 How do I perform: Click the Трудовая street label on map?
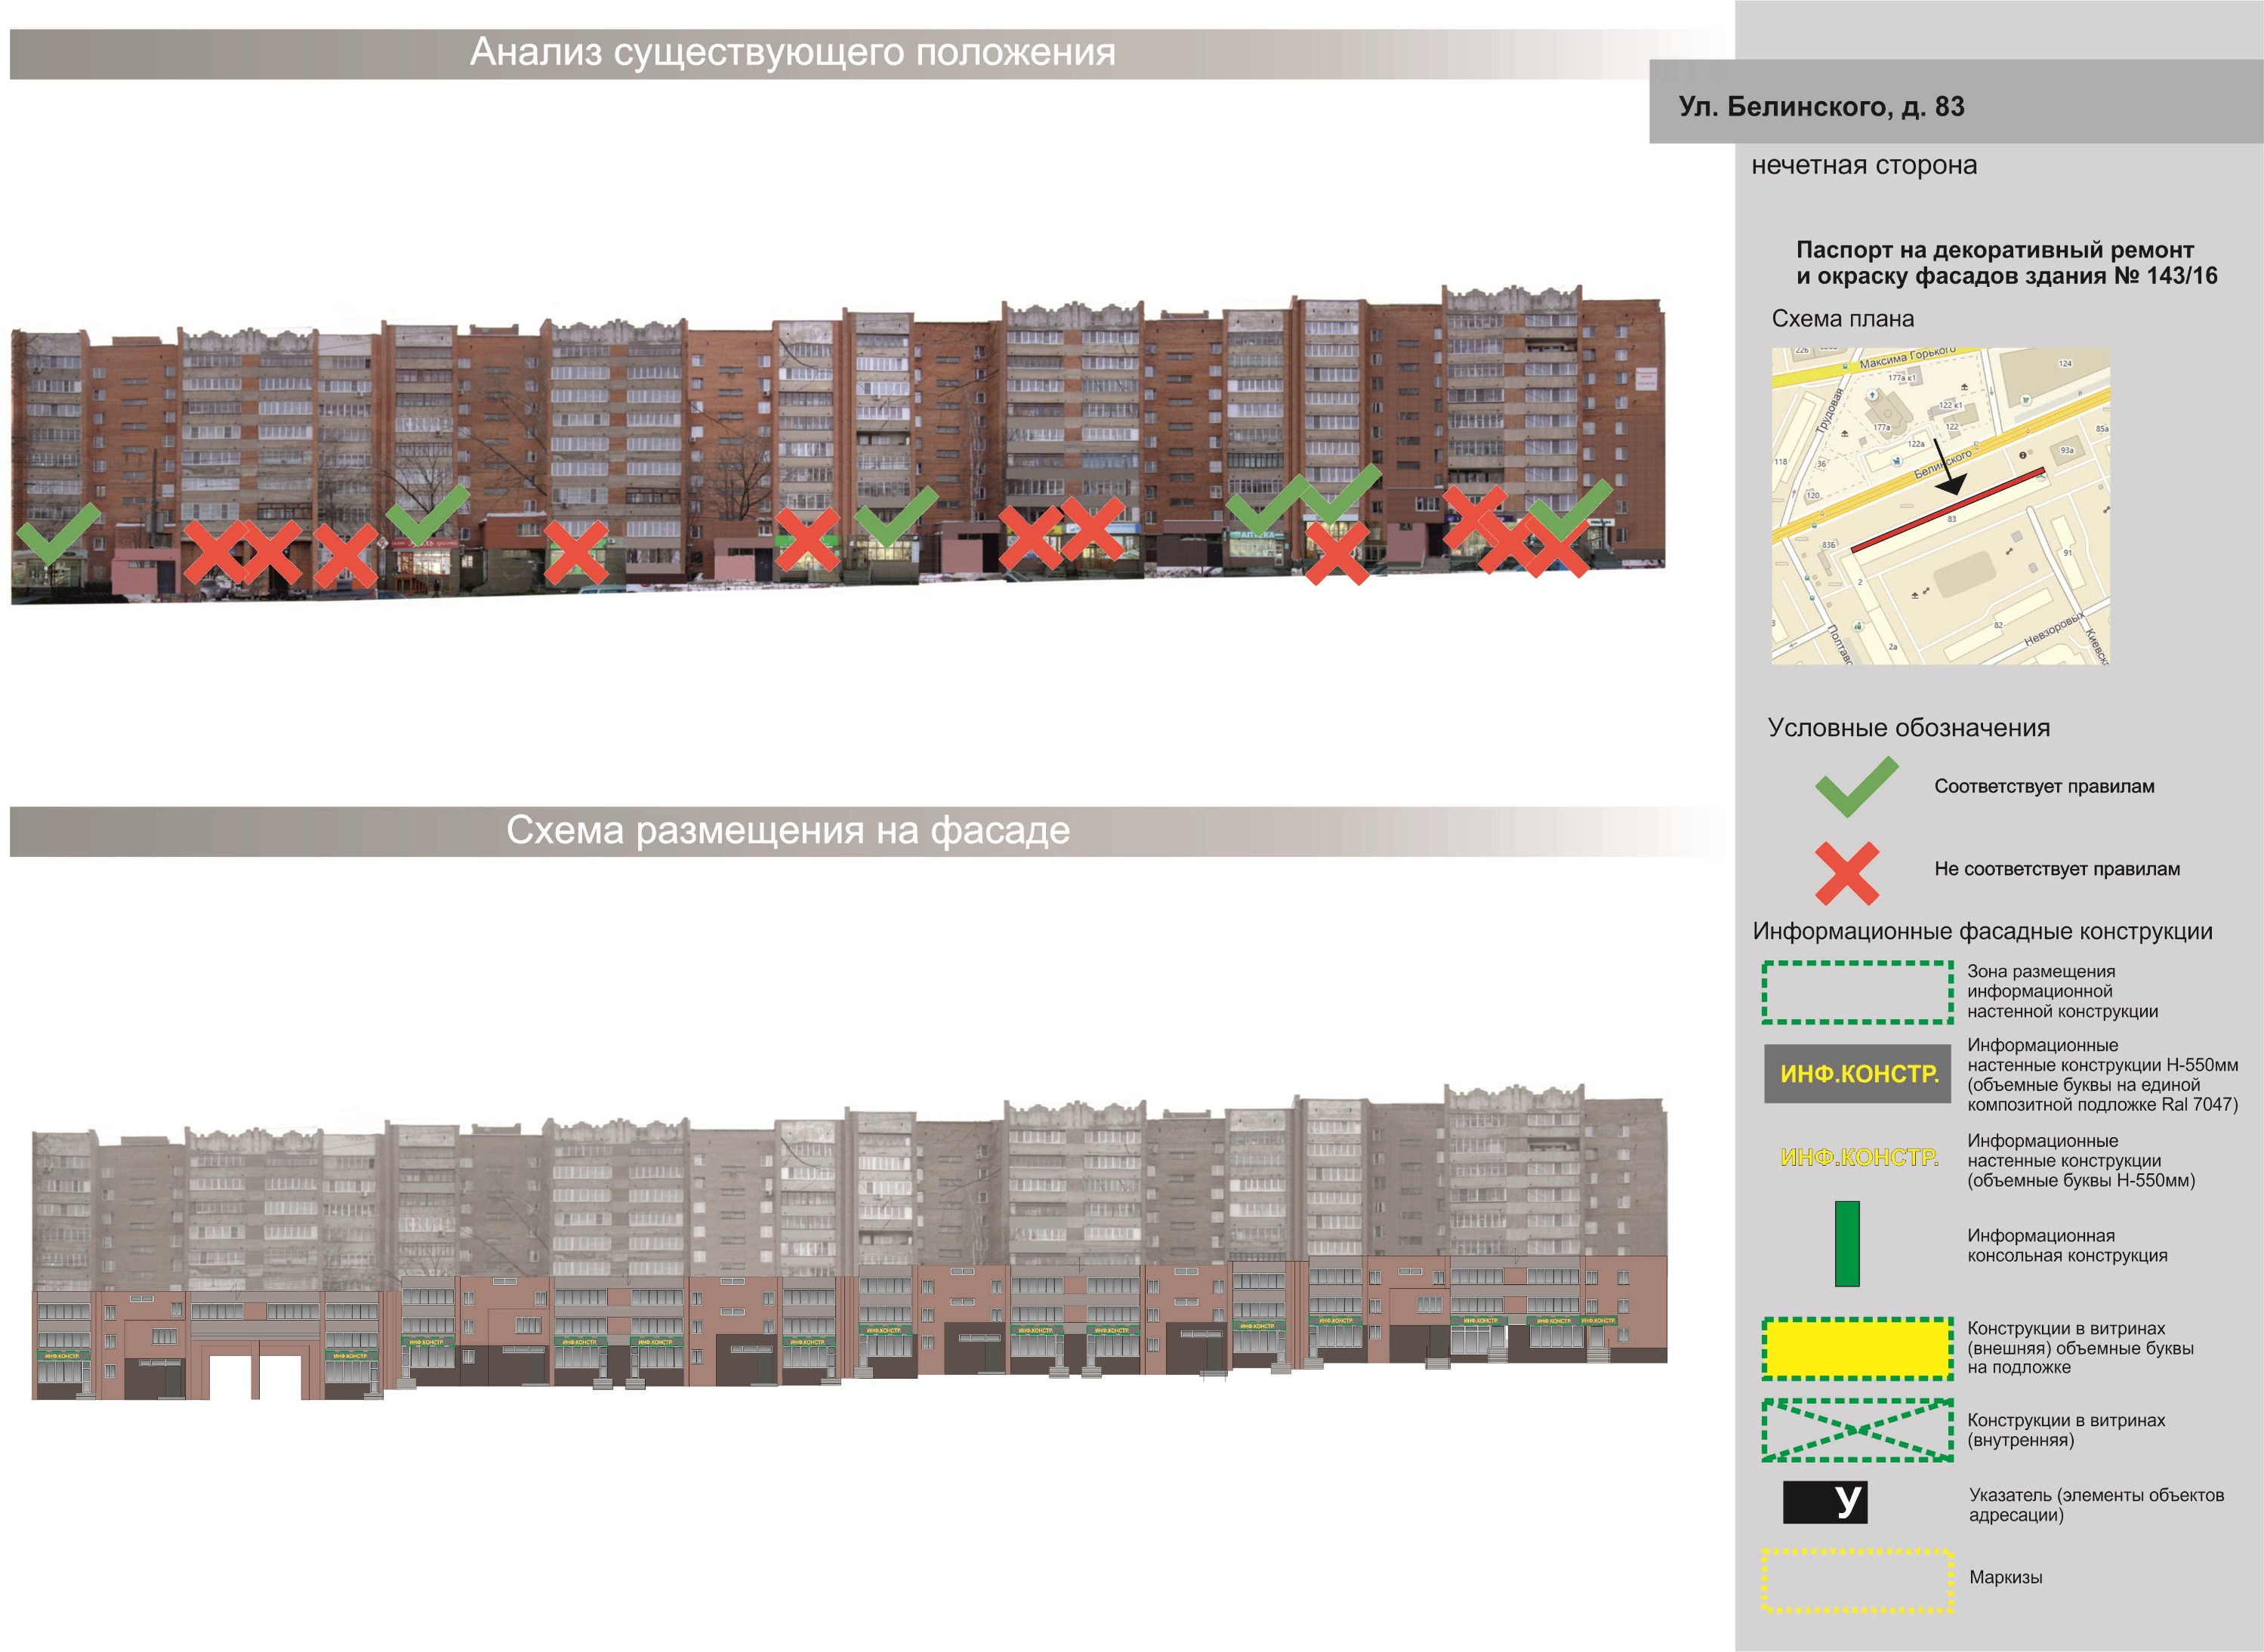click(x=1830, y=411)
